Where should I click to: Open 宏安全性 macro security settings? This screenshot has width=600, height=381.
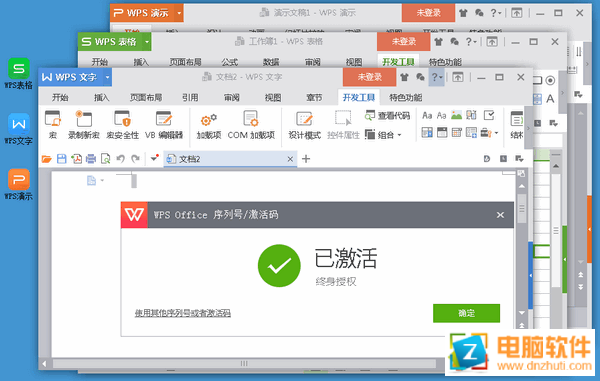[x=122, y=124]
